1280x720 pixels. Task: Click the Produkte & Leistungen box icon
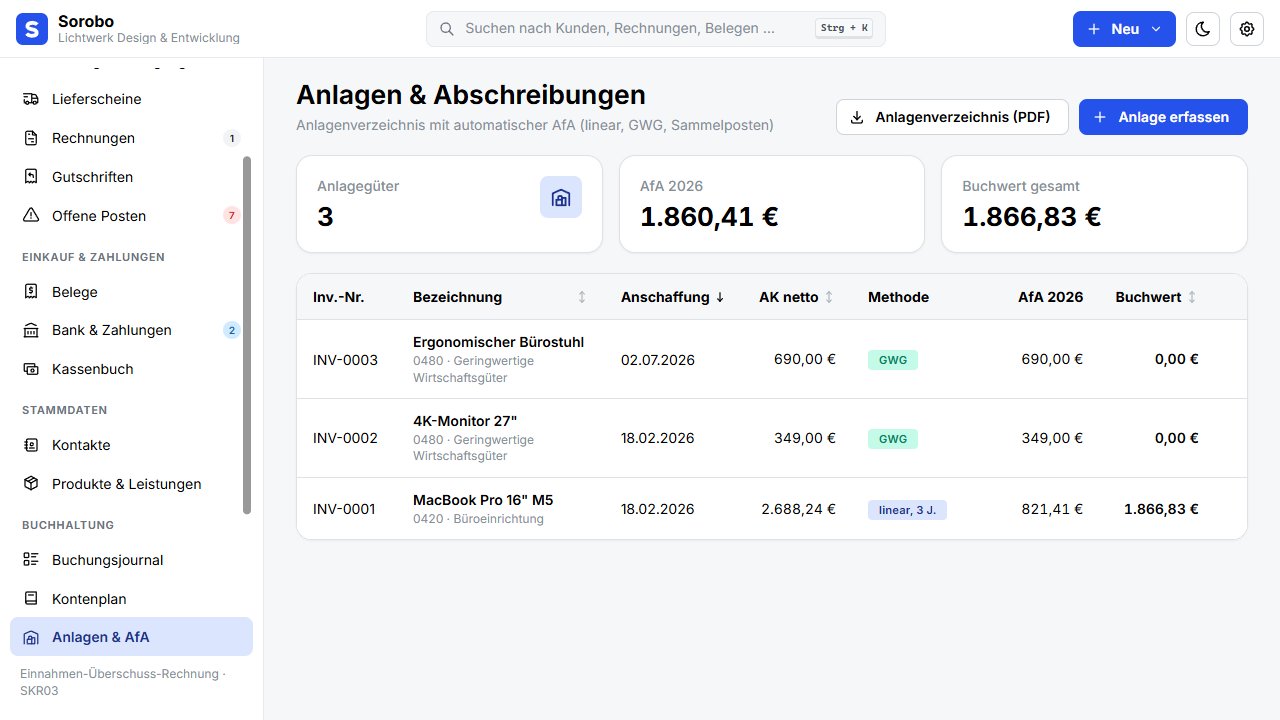click(x=31, y=484)
